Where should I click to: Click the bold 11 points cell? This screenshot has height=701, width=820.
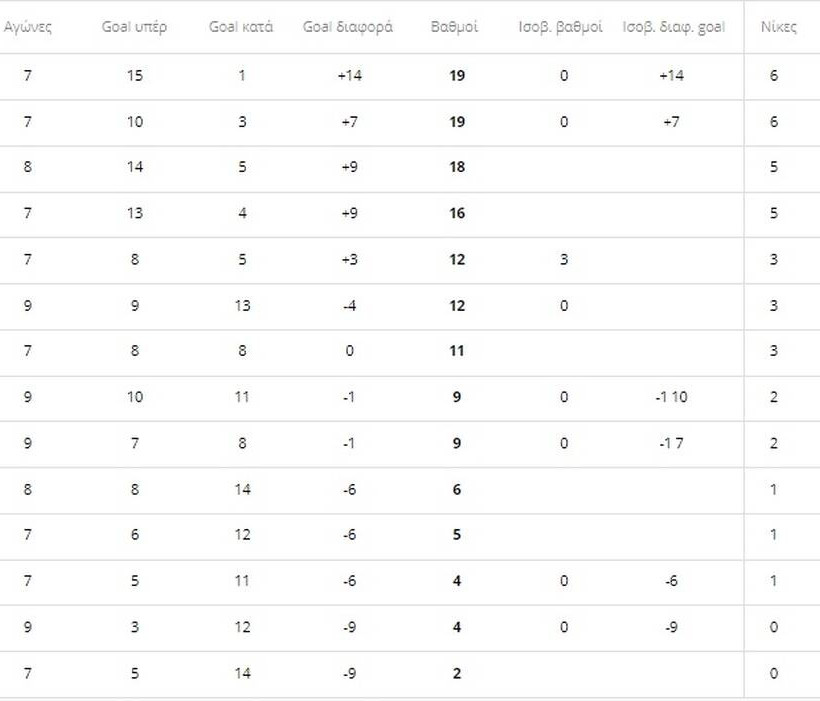tap(457, 351)
